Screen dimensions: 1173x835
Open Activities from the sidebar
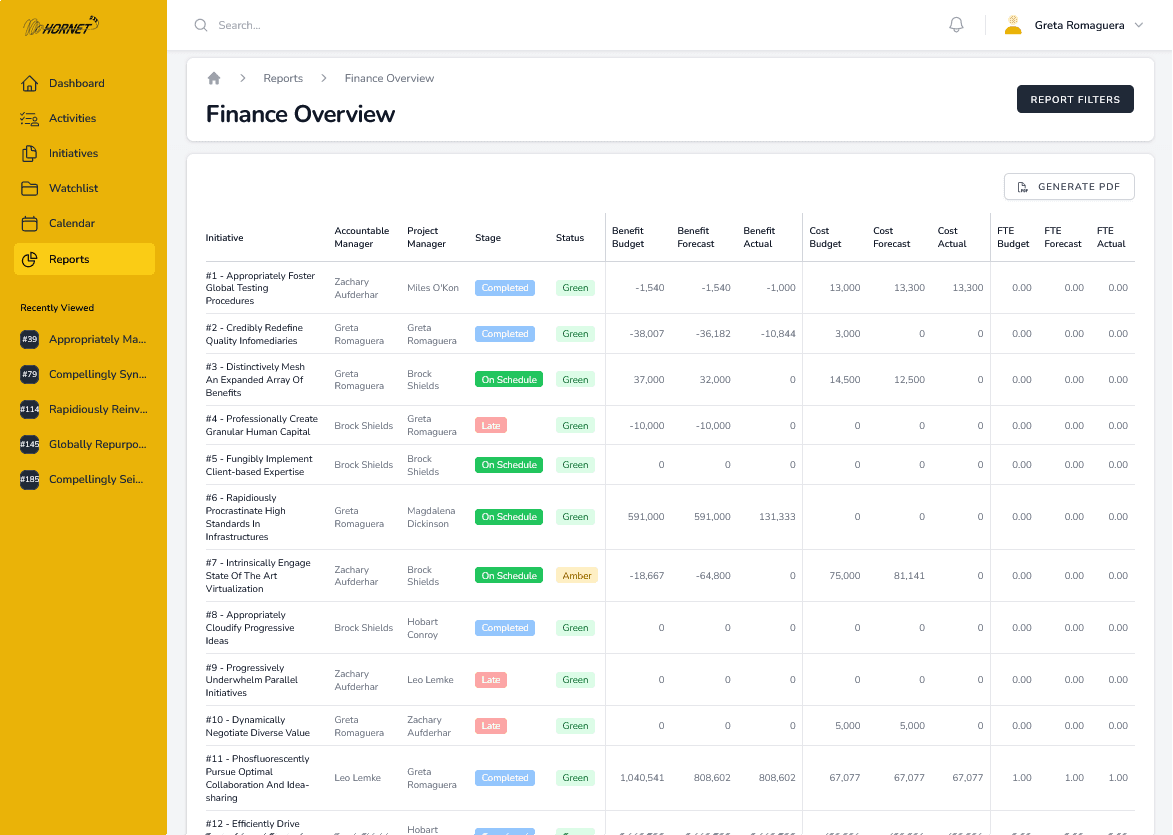pos(72,119)
